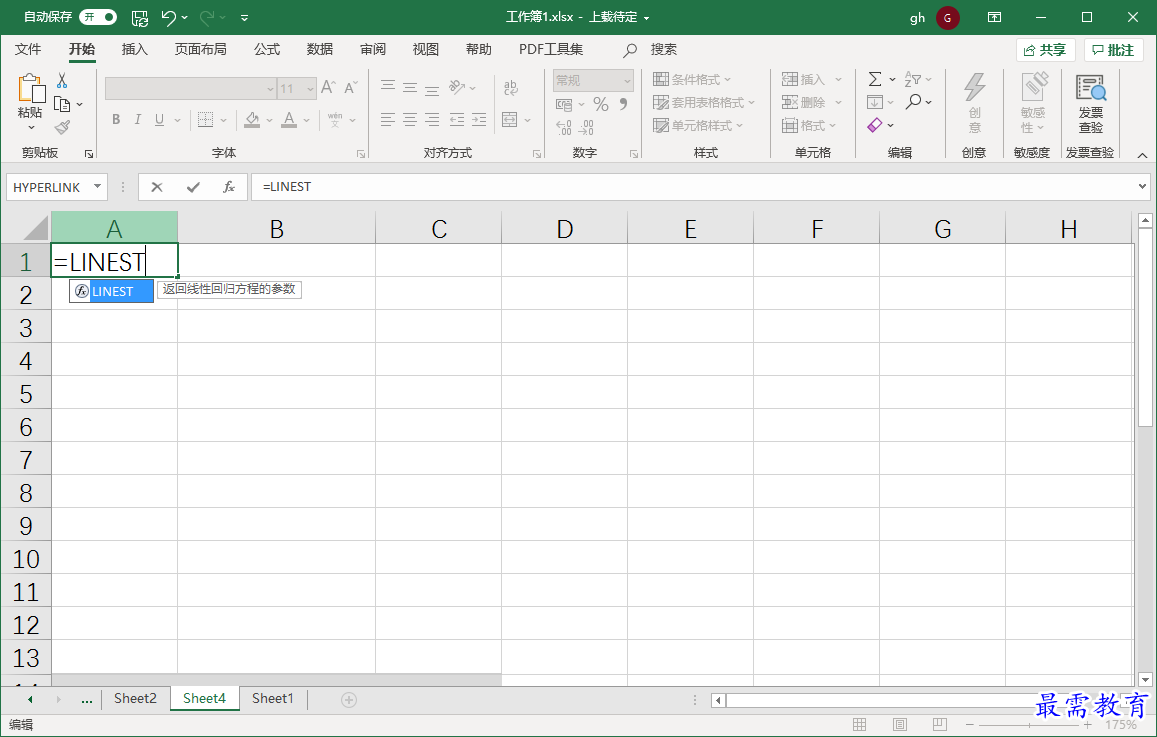Click the Undo arrow icon

pyautogui.click(x=169, y=18)
